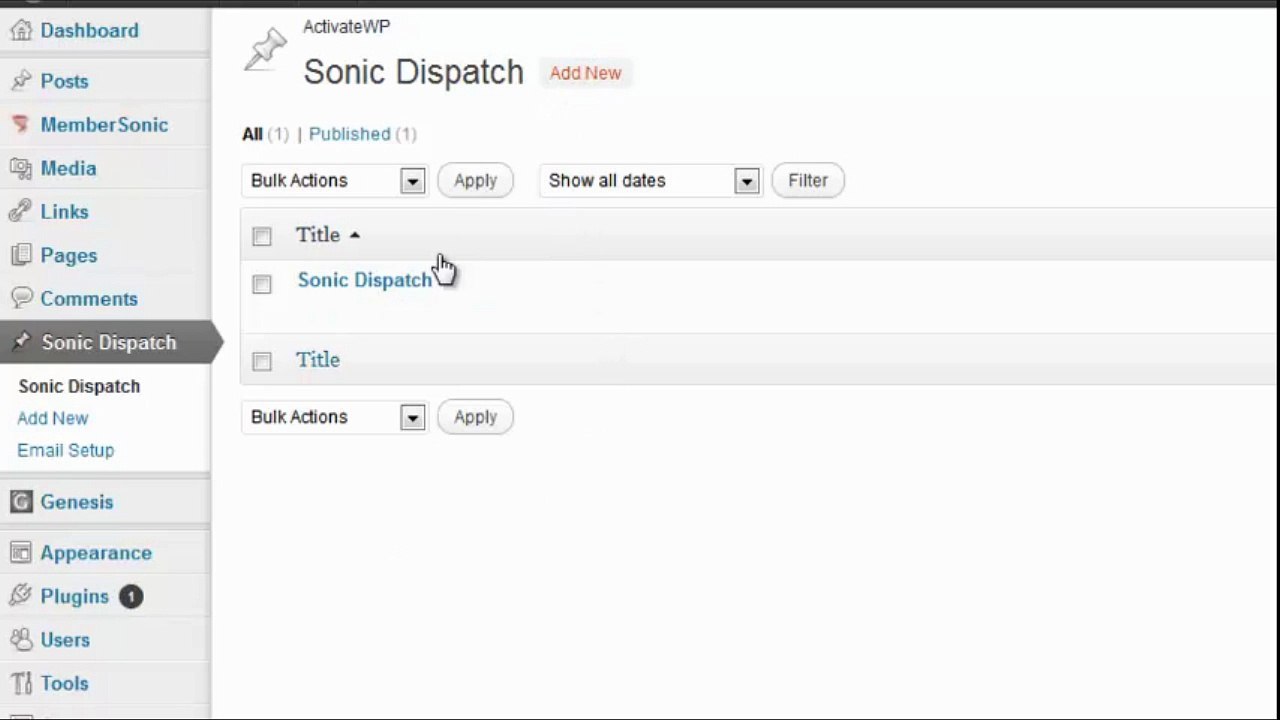This screenshot has height=720, width=1280.
Task: Click the Sonic Dispatch menu pin icon
Action: pos(21,342)
